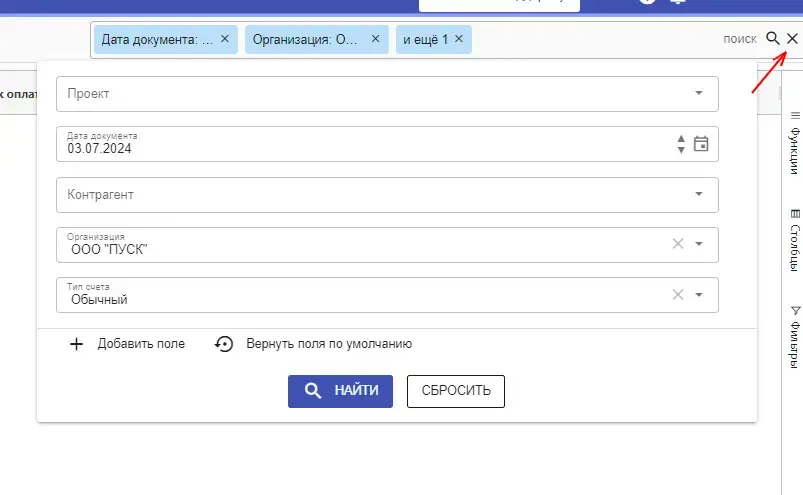
Task: Decrease the document date with down arrow
Action: (681, 149)
